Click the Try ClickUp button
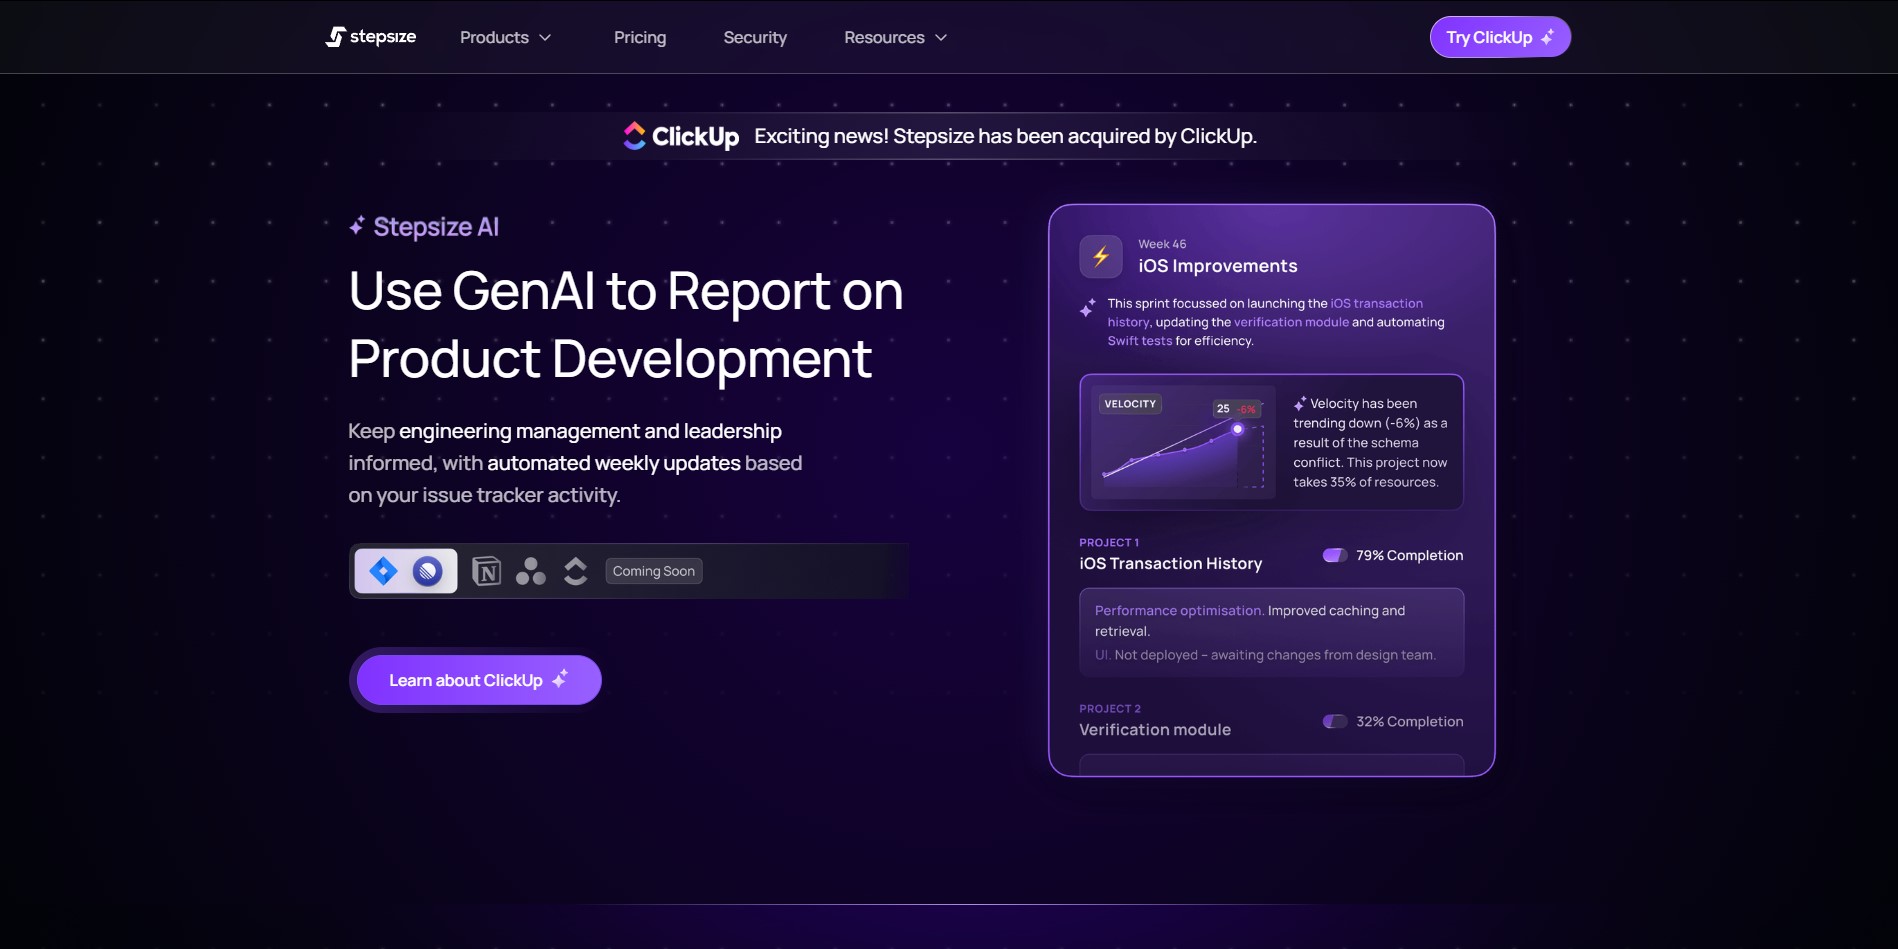 point(1500,37)
